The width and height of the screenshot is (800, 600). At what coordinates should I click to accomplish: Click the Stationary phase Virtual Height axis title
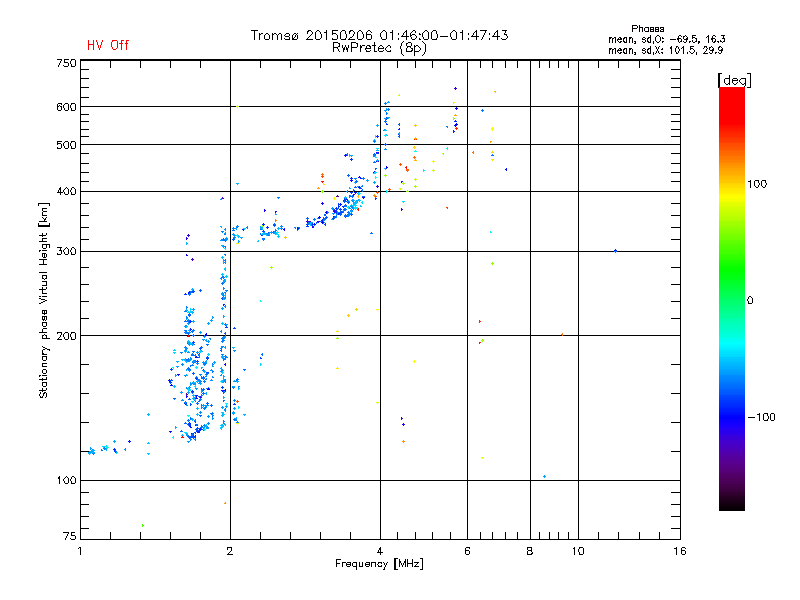click(44, 301)
